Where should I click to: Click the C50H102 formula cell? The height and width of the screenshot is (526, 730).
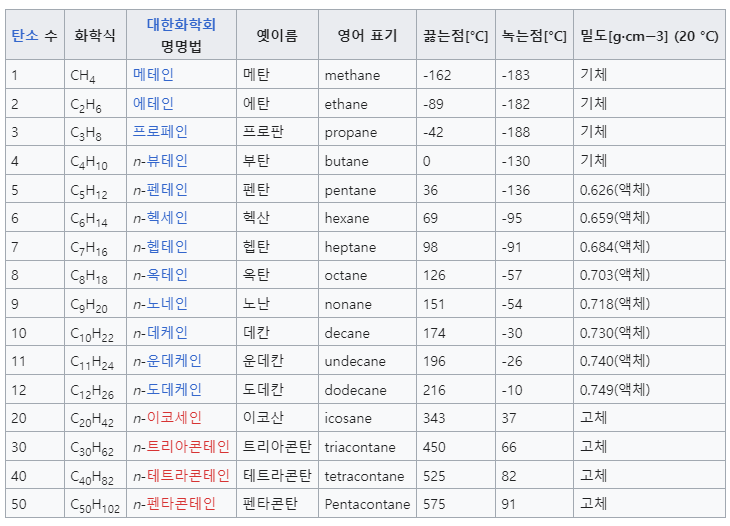(x=95, y=505)
